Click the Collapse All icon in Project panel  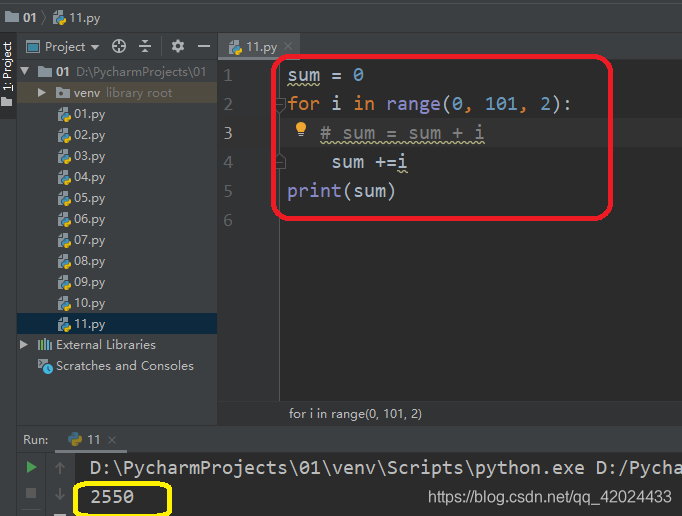pyautogui.click(x=145, y=46)
